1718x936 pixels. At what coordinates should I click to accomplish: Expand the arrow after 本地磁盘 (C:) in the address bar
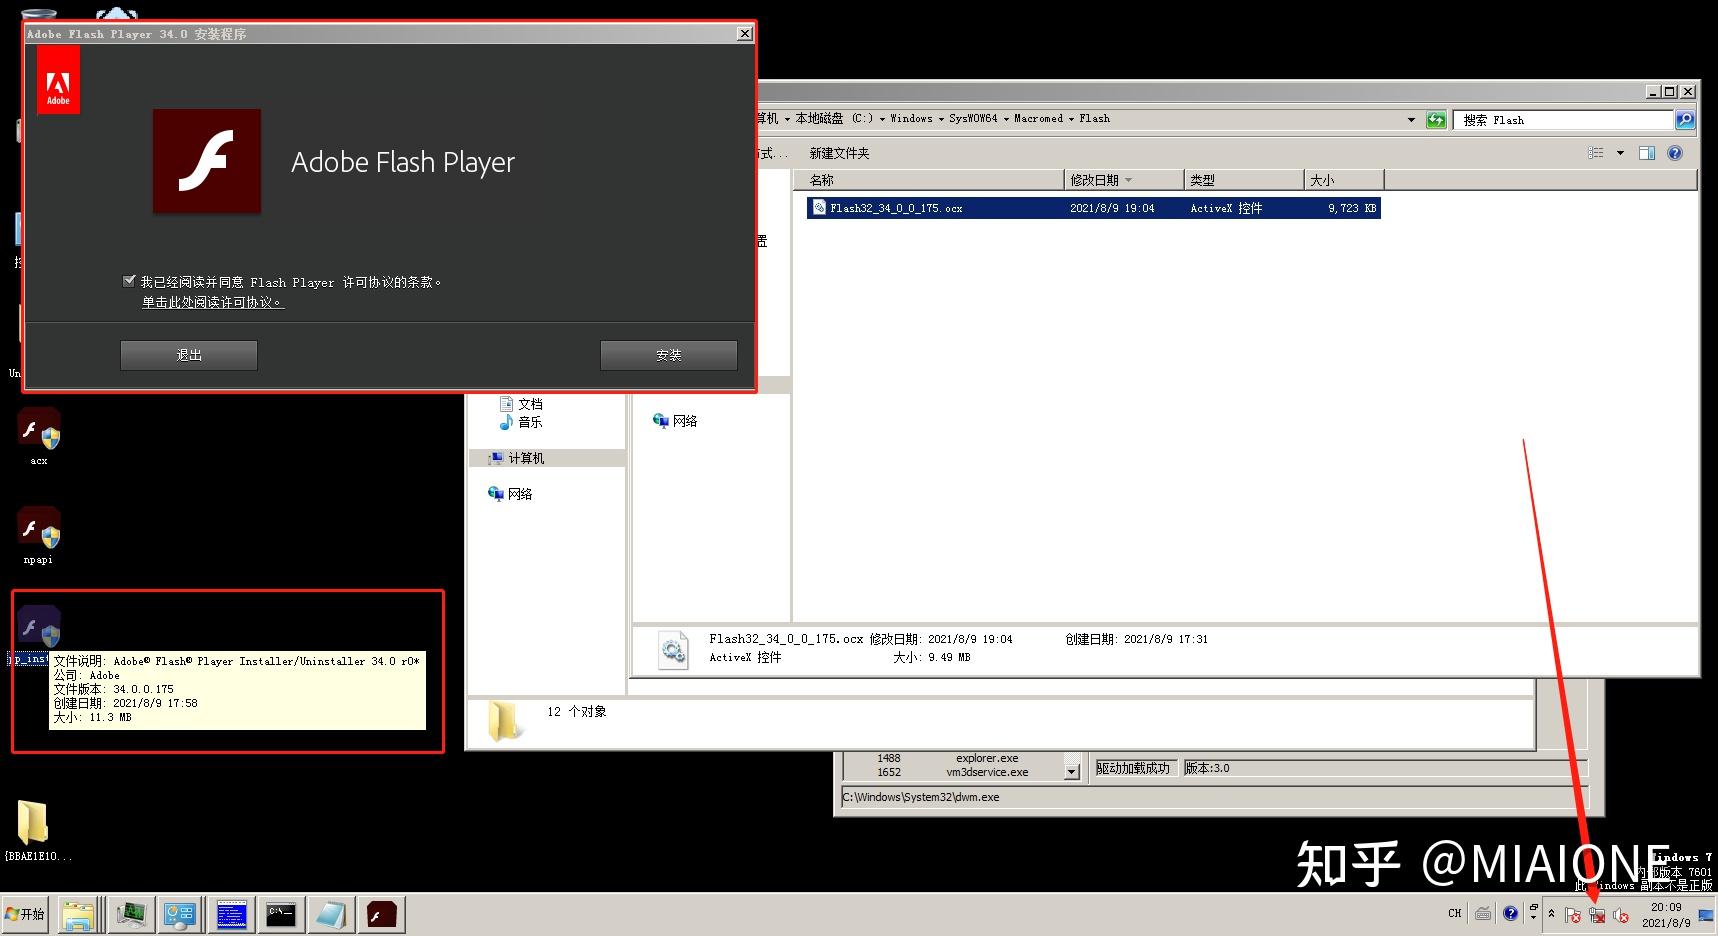(x=882, y=119)
